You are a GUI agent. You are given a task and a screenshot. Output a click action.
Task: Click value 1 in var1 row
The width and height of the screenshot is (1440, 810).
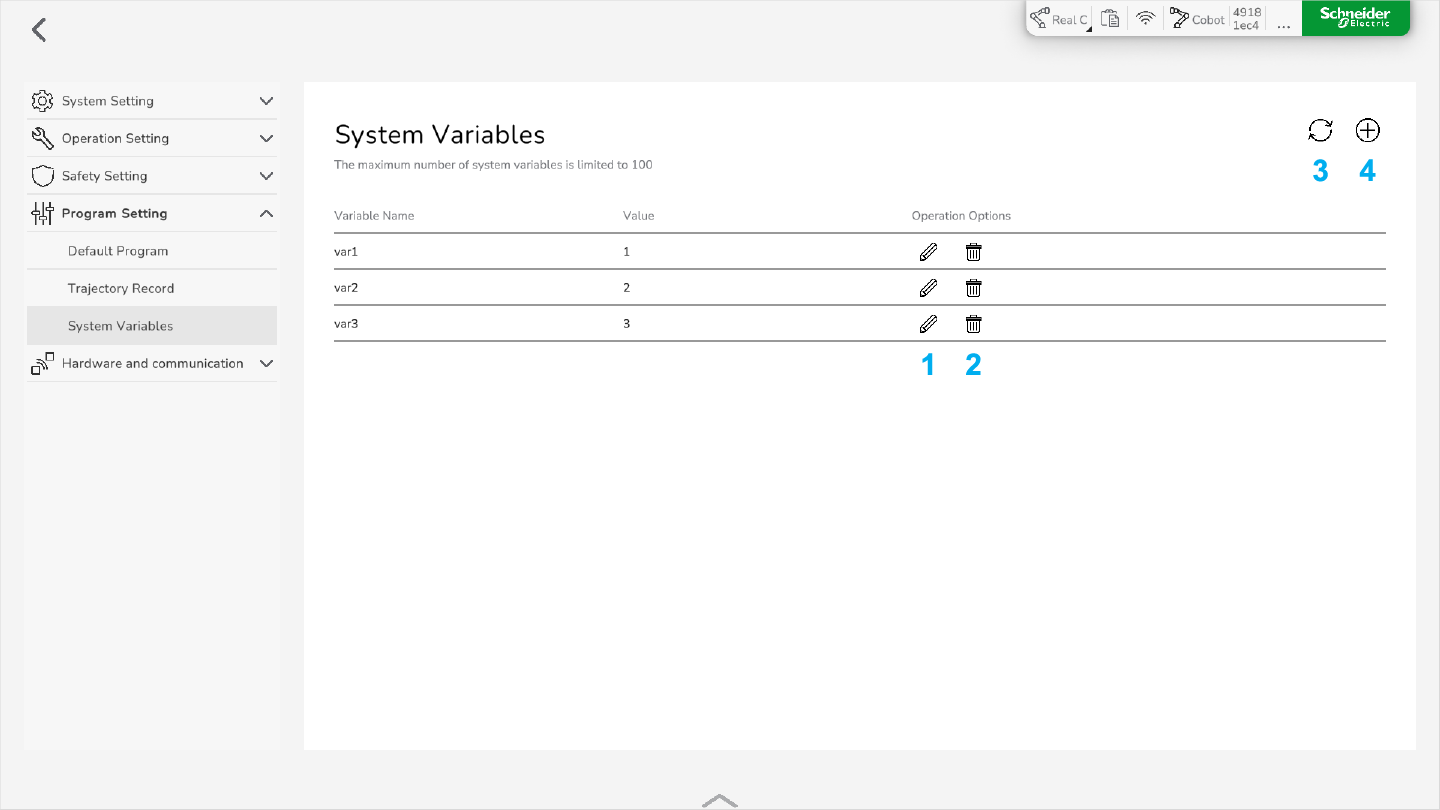[627, 252]
